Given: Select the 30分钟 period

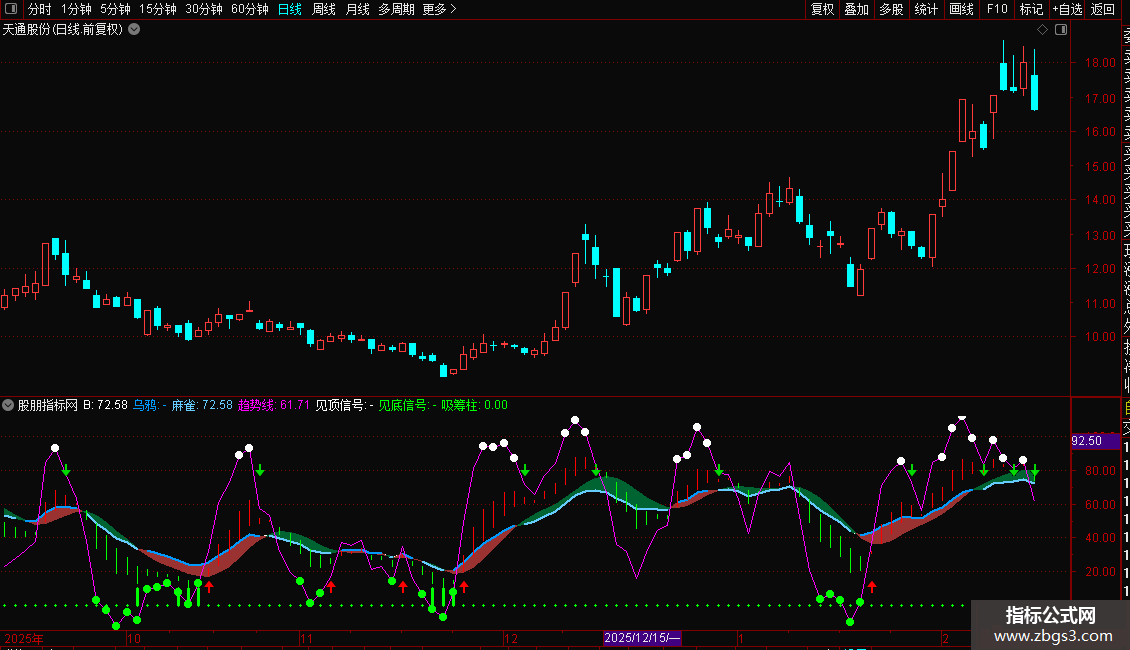Looking at the screenshot, I should [203, 9].
